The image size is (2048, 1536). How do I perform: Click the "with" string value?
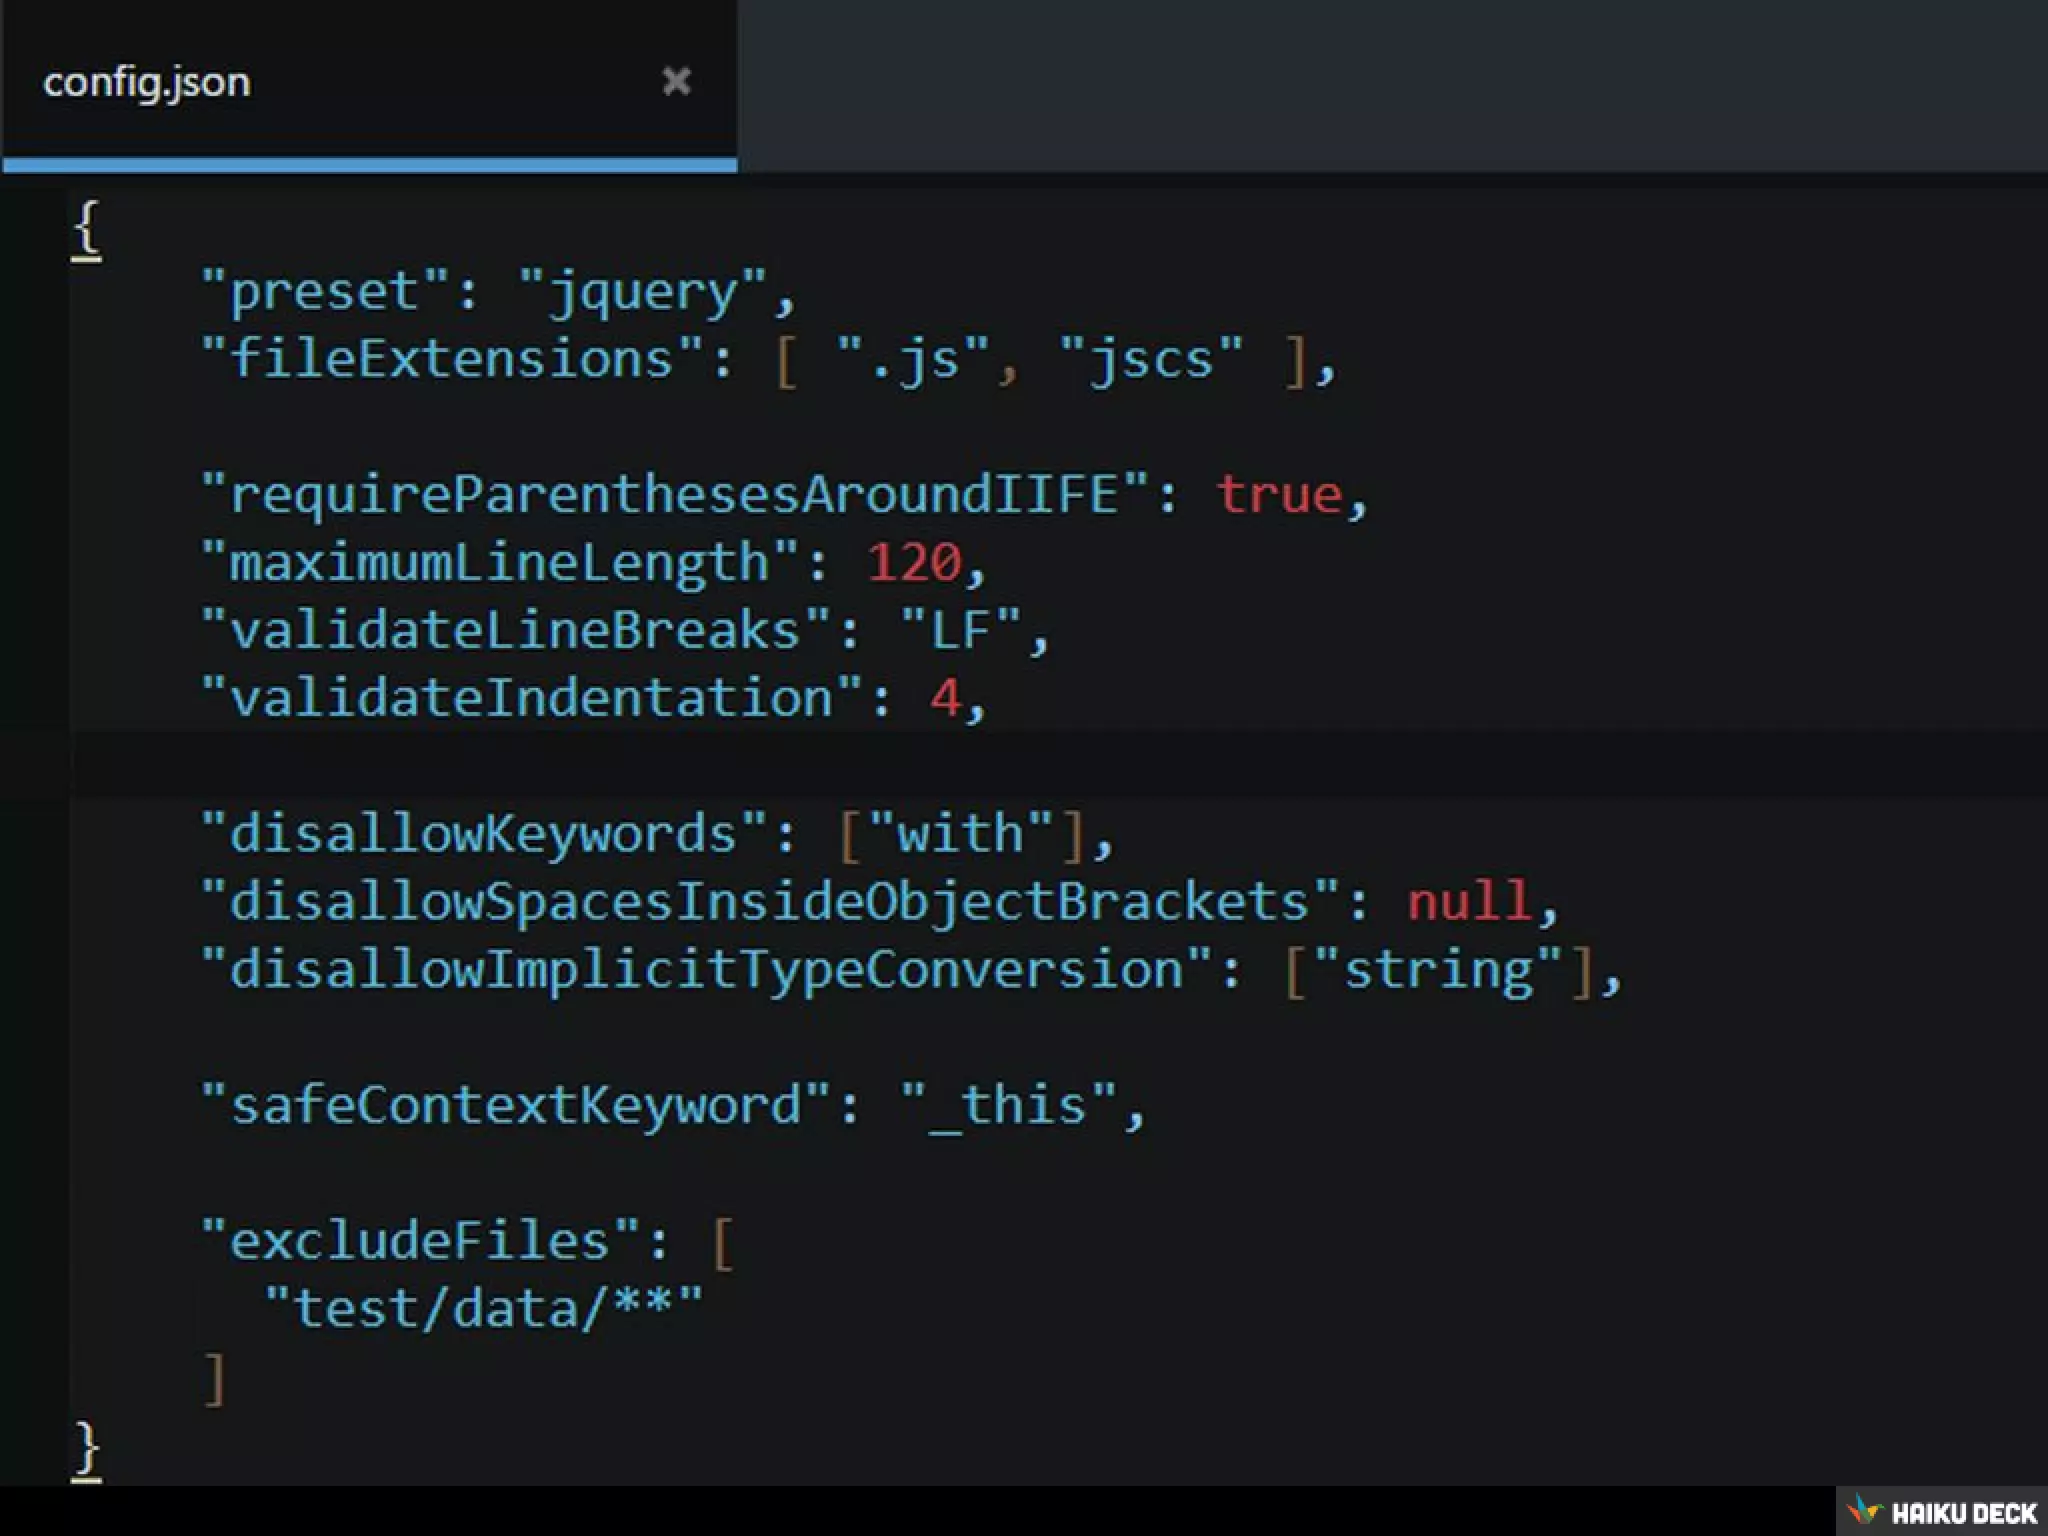960,833
